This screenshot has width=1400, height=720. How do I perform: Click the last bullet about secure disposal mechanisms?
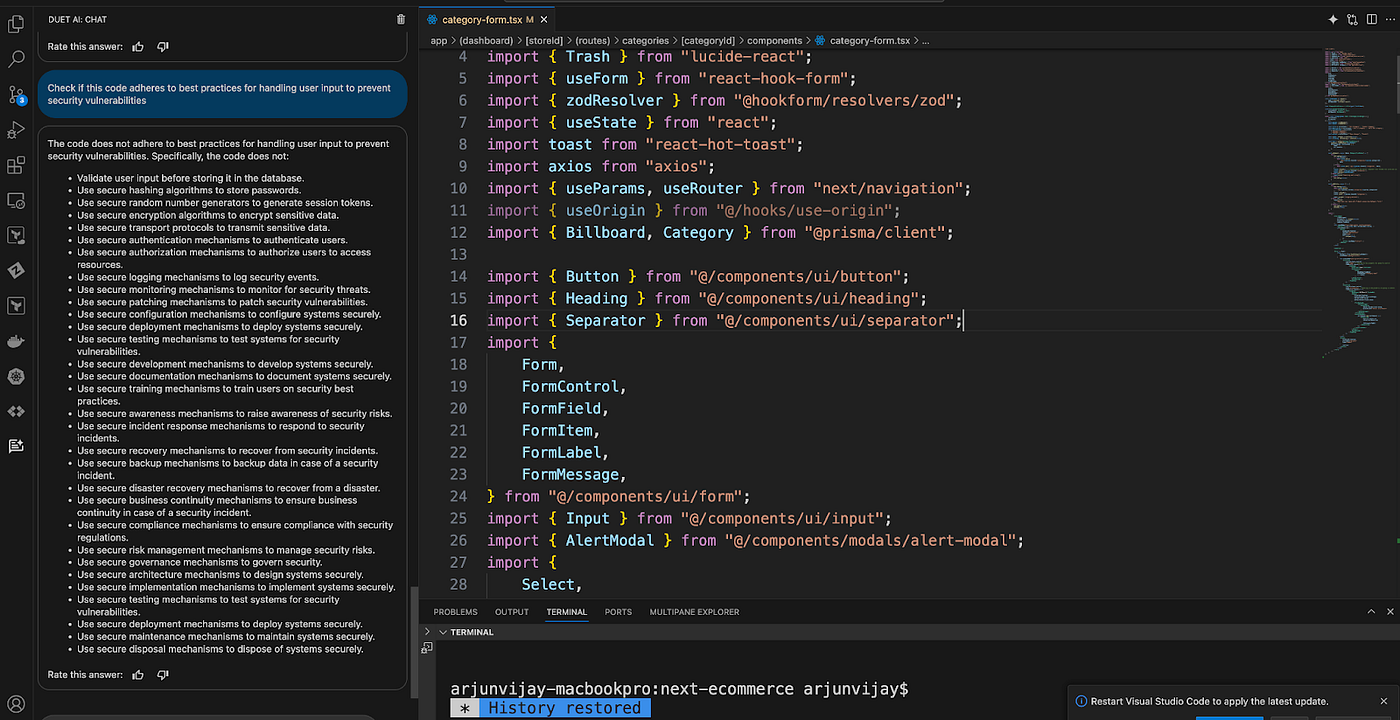click(220, 649)
